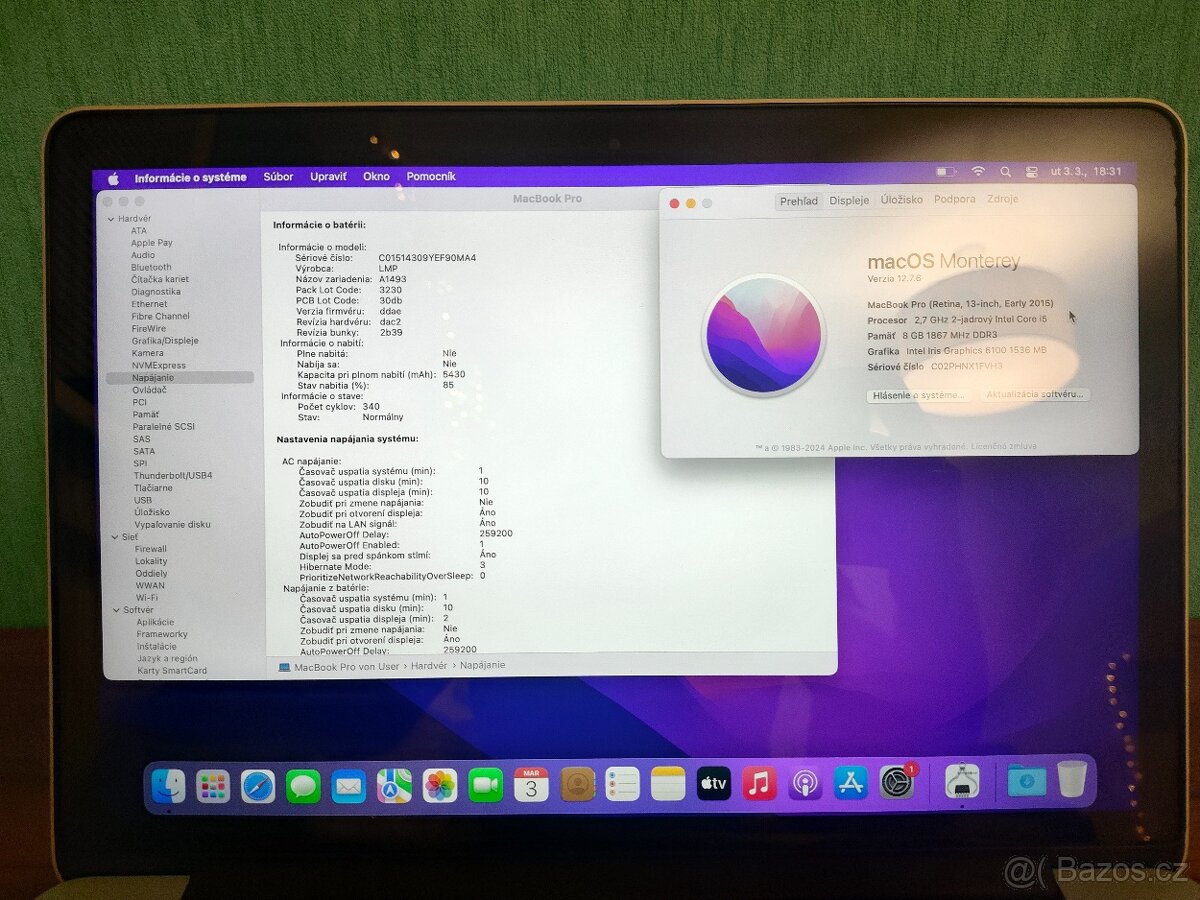This screenshot has height=900, width=1200.
Task: Open the Okno menu
Action: tap(376, 176)
